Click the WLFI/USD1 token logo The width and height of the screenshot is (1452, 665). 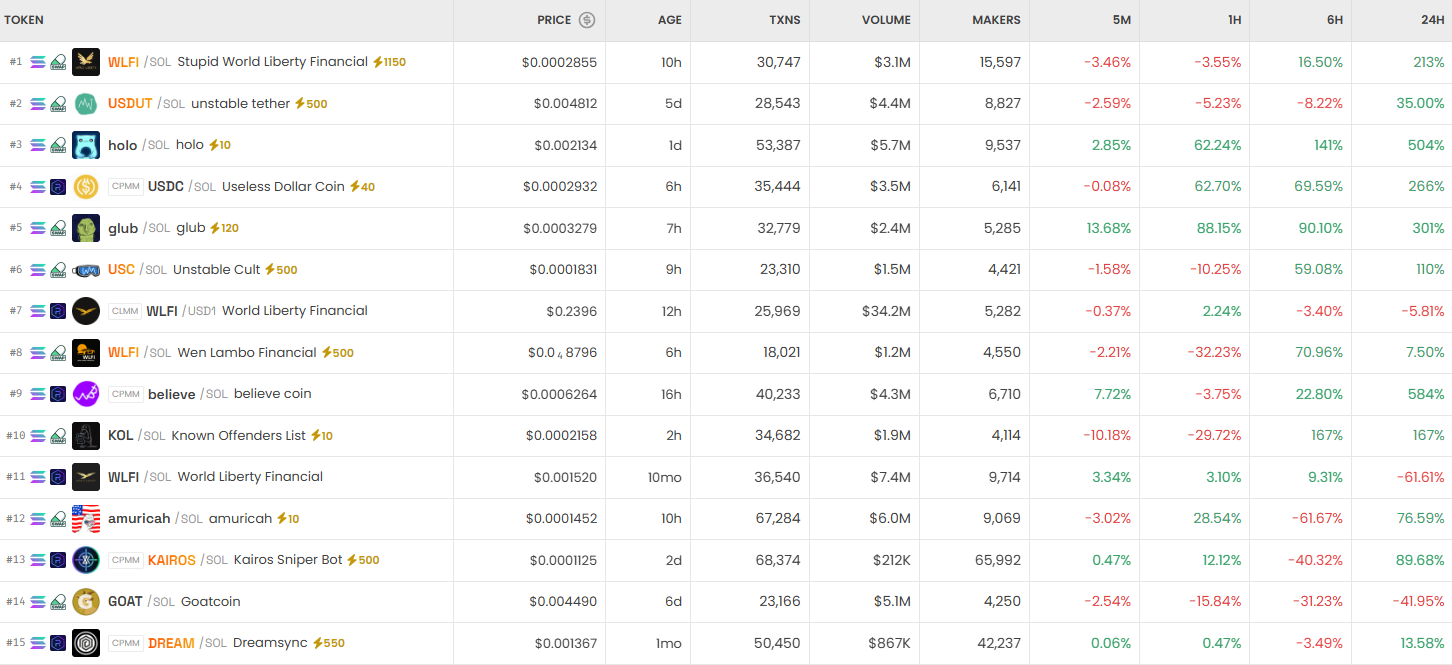point(86,311)
